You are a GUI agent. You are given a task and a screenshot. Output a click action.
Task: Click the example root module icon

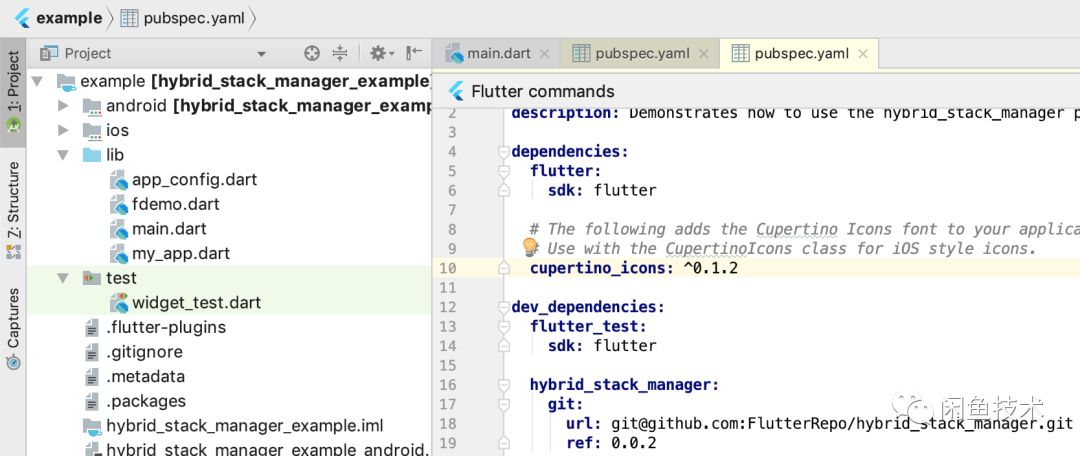(66, 82)
